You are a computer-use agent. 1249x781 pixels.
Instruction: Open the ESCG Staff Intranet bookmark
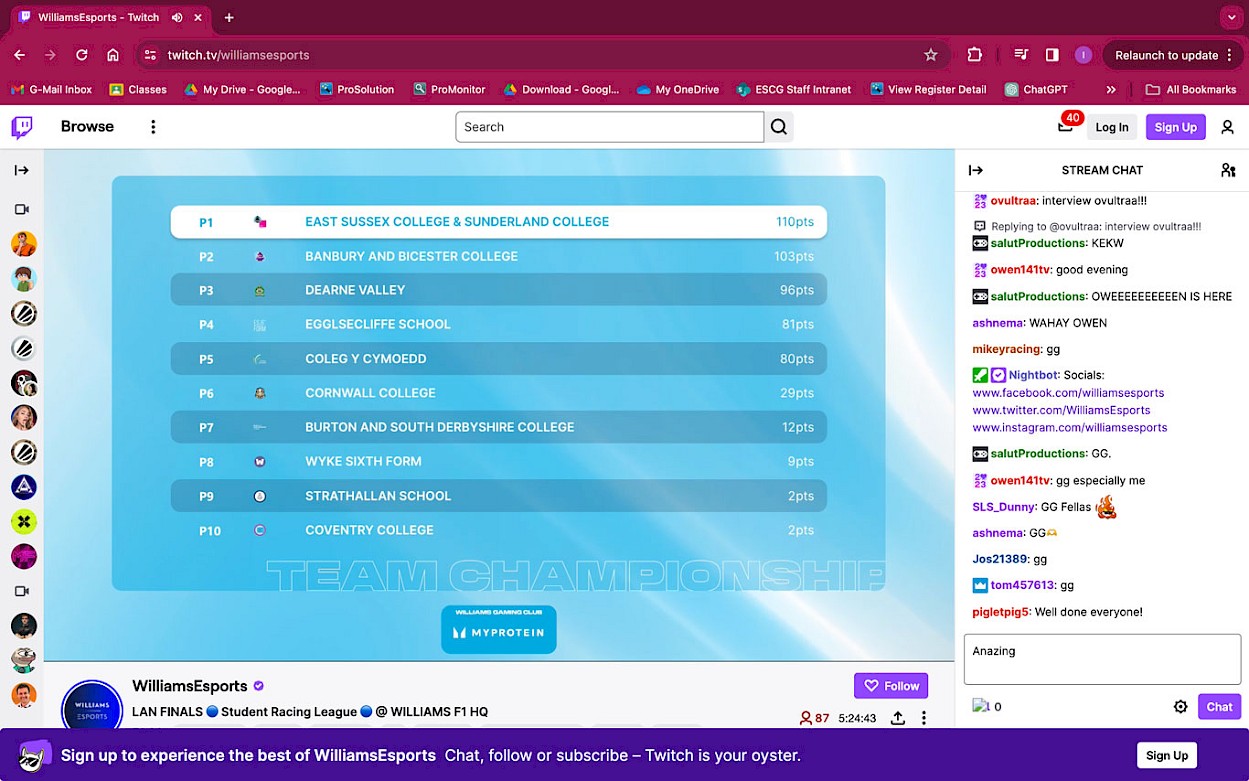click(x=794, y=89)
